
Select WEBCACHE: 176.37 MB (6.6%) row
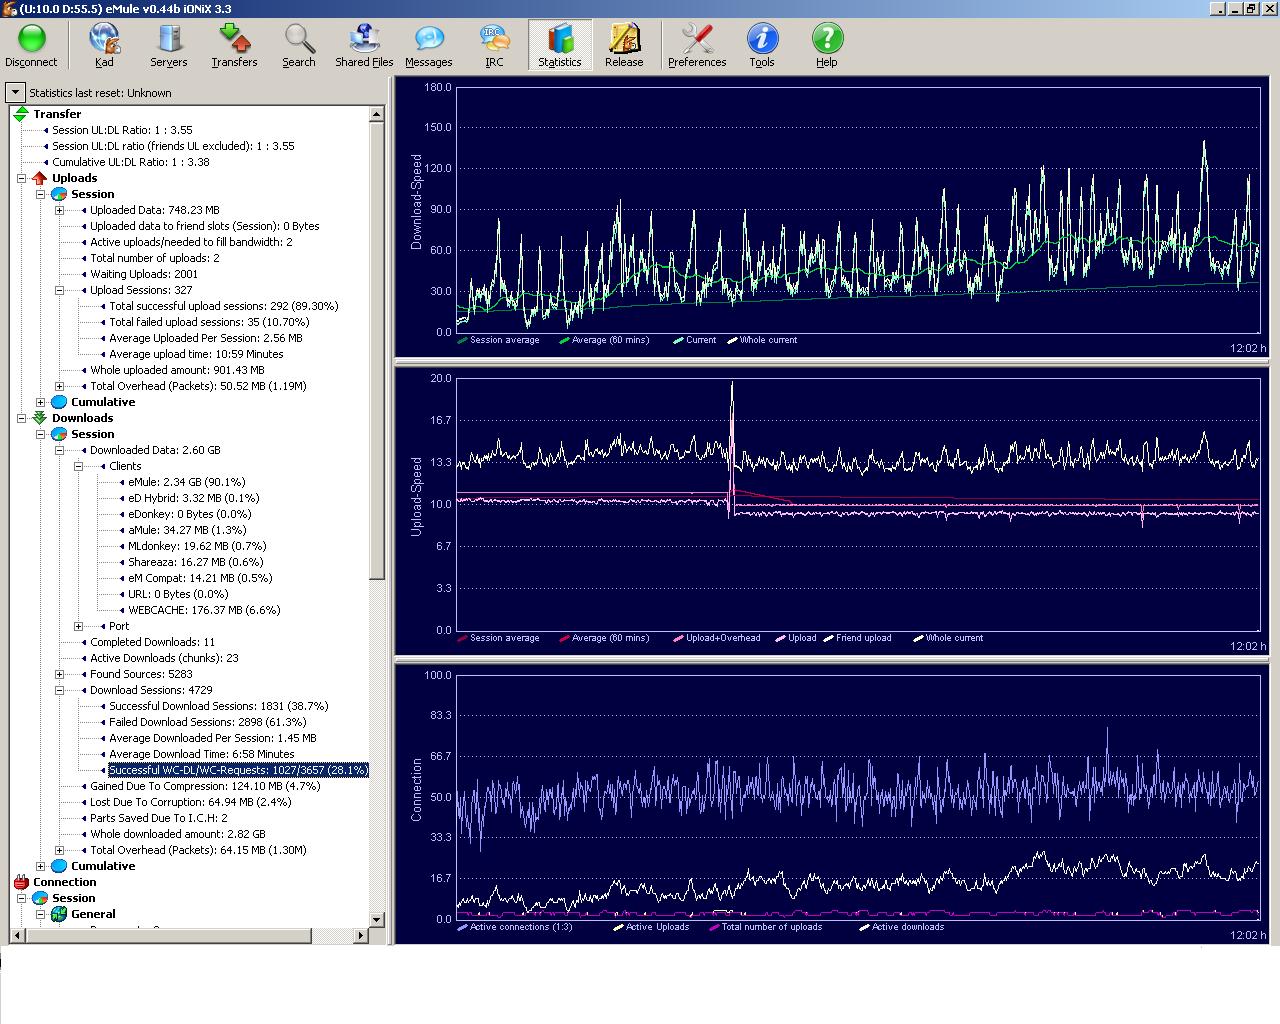pyautogui.click(x=204, y=610)
